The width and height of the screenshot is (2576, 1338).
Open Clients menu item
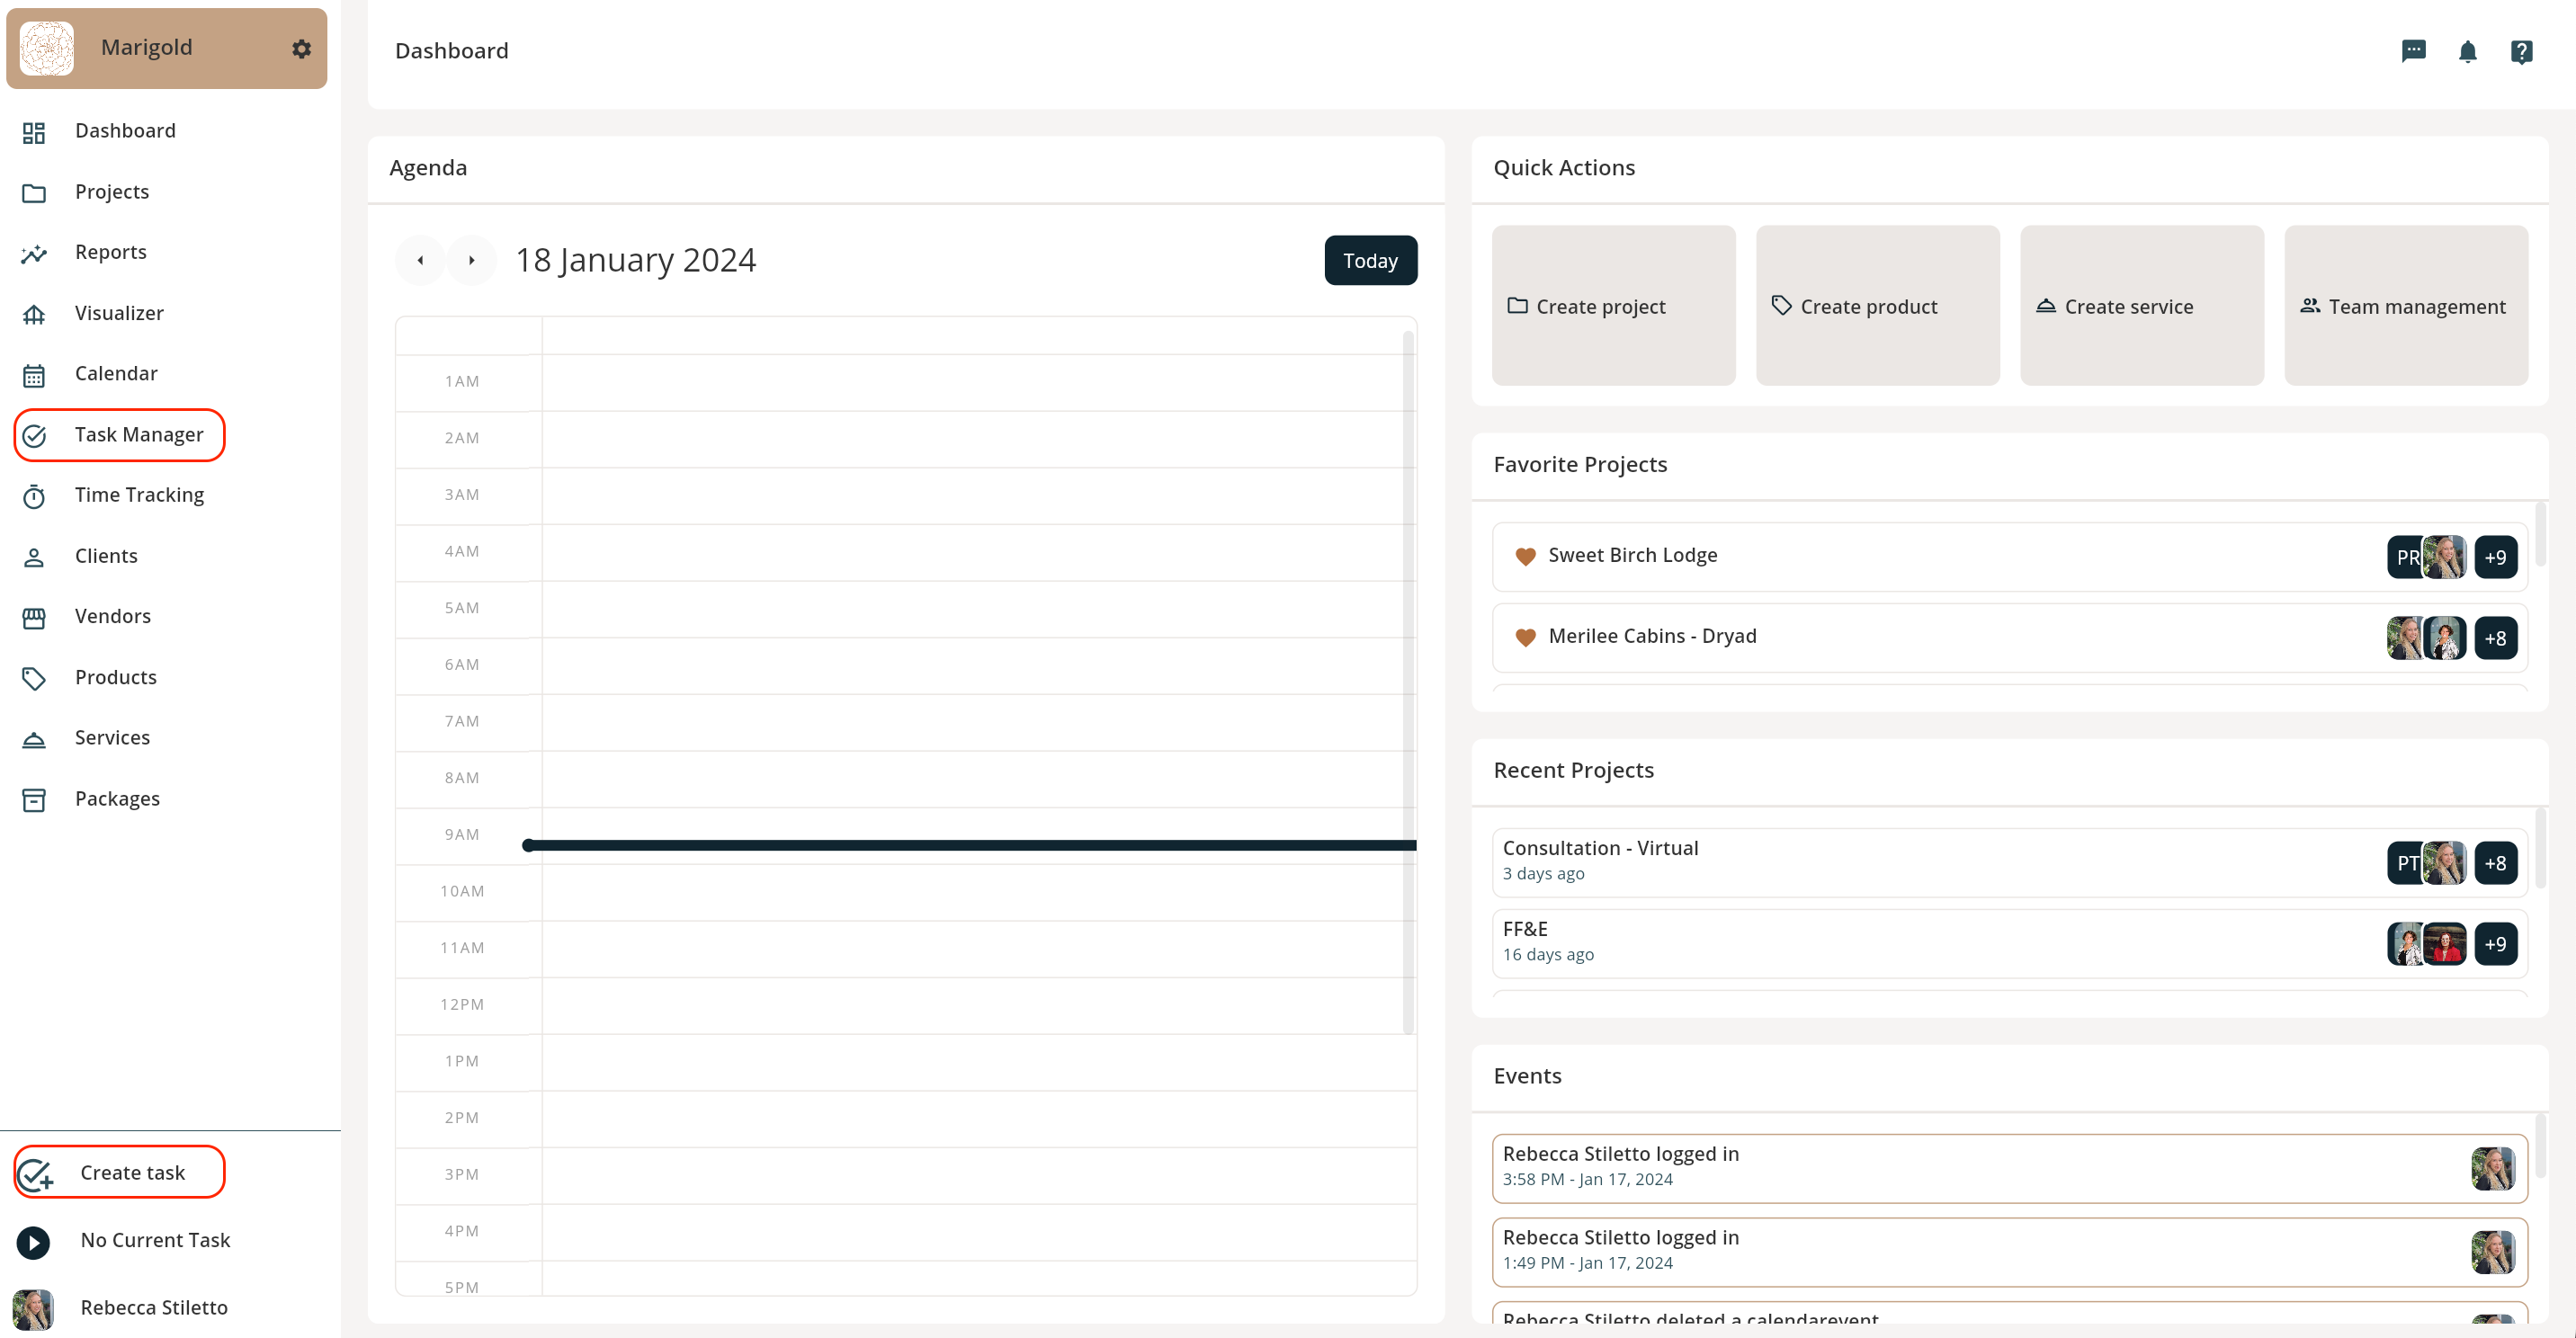tap(106, 556)
